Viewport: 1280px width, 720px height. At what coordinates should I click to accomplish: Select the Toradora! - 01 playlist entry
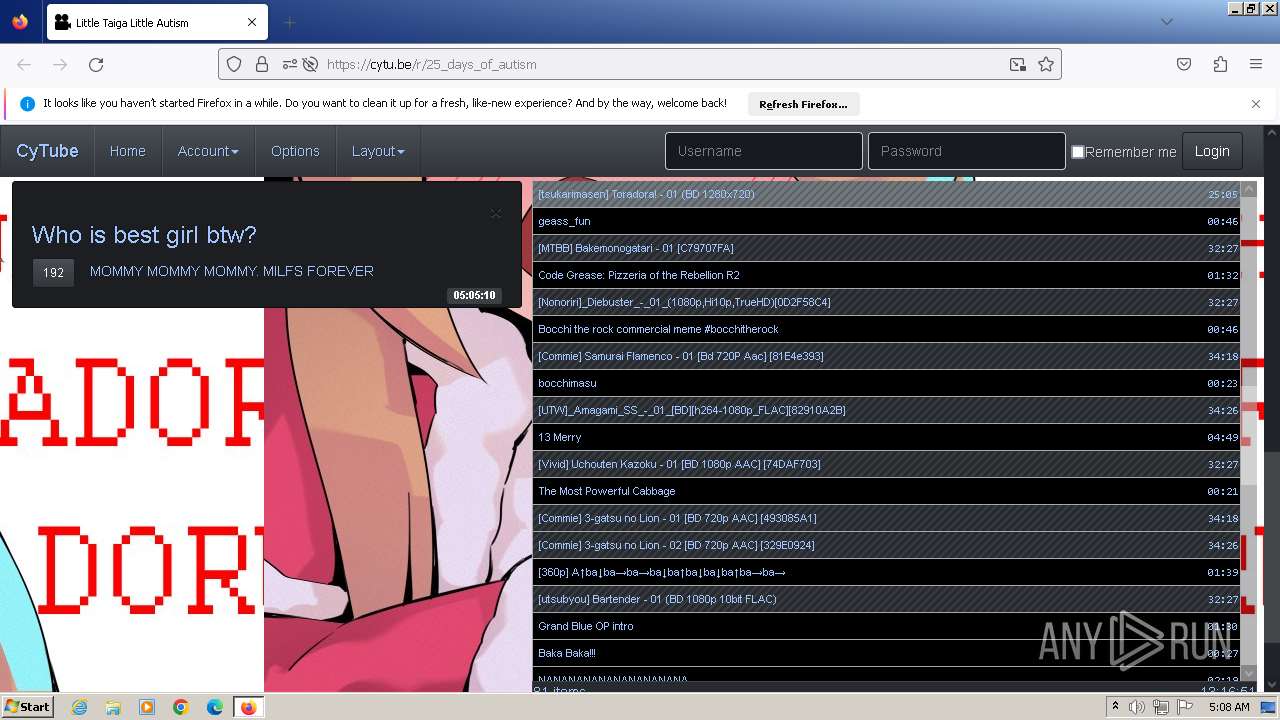click(x=887, y=194)
